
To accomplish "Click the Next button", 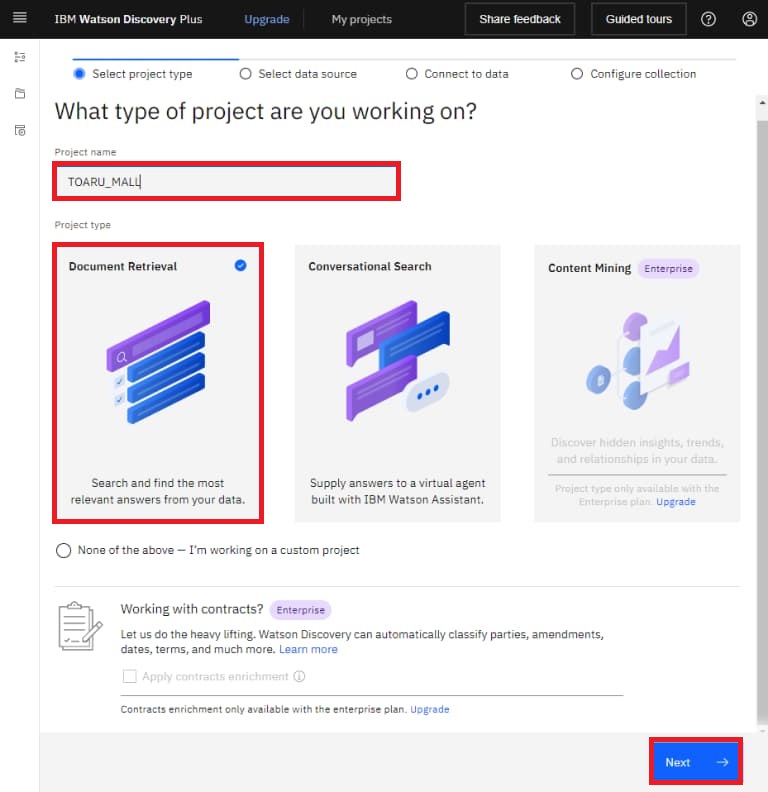I will pyautogui.click(x=696, y=762).
